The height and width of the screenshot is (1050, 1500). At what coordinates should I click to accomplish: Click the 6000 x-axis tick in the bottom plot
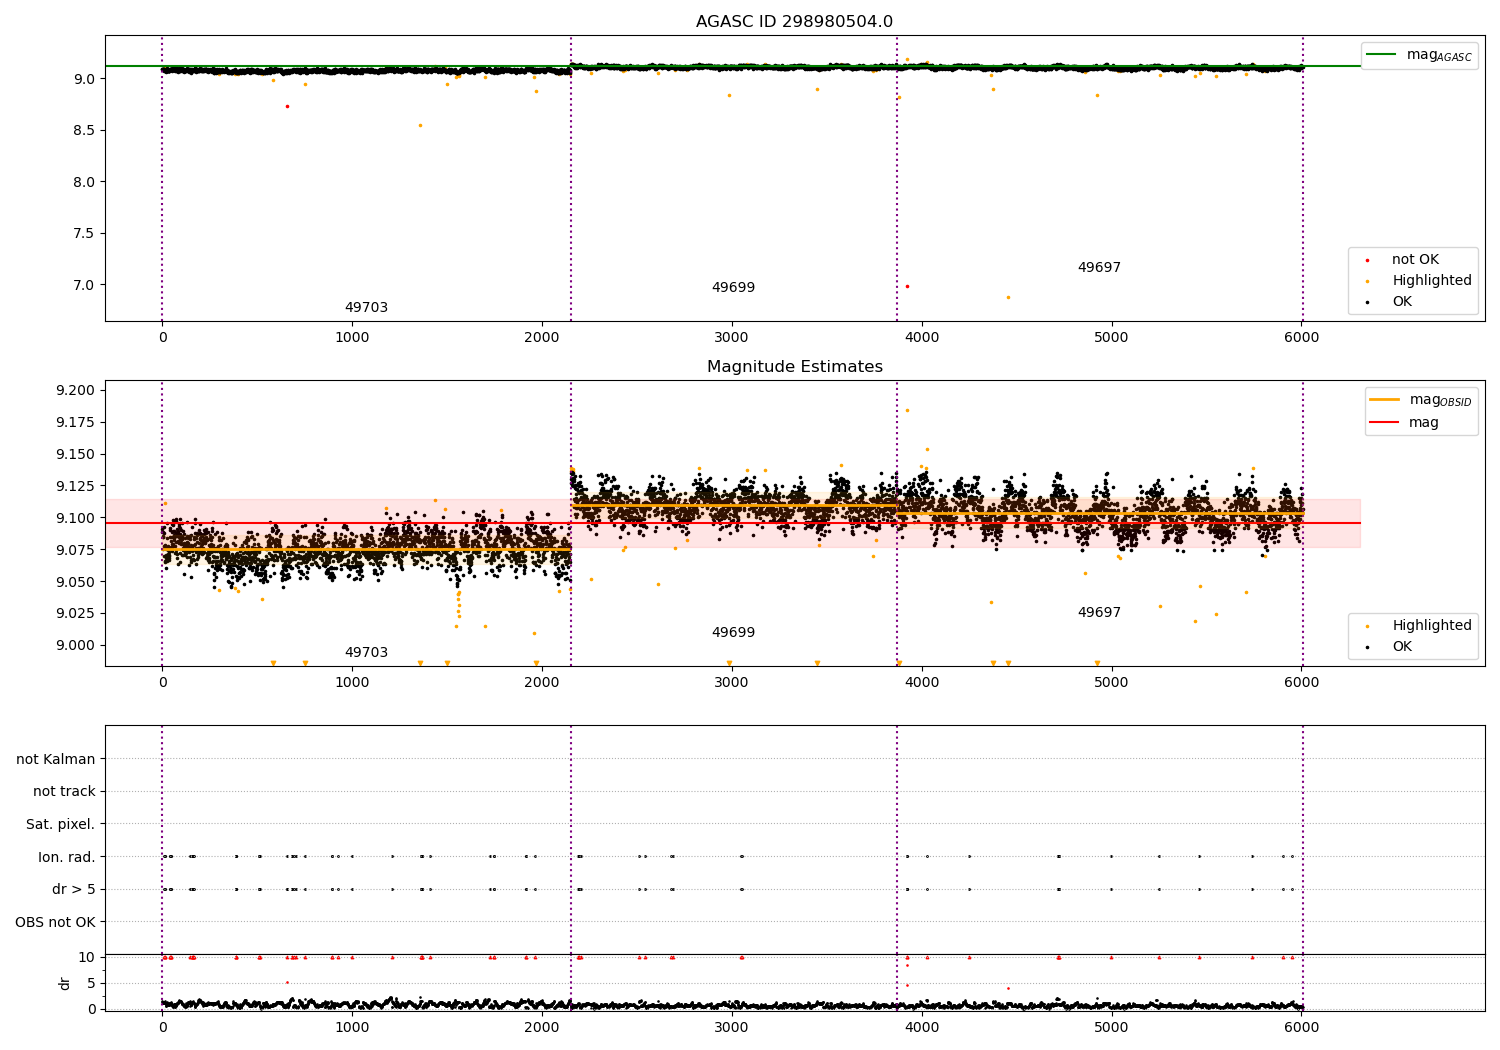point(1301,1027)
